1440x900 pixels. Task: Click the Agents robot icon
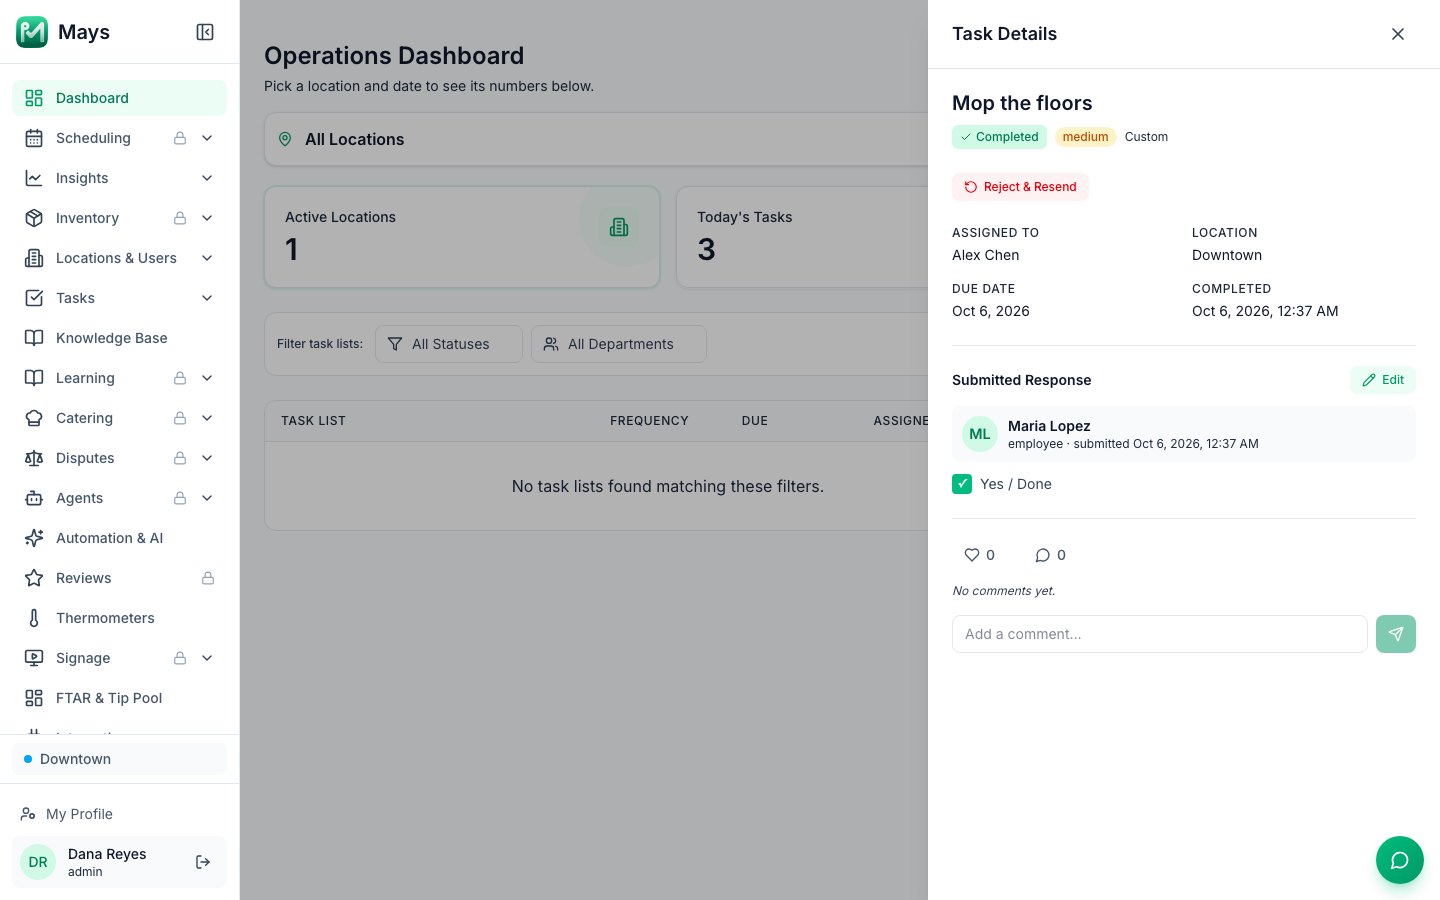pyautogui.click(x=34, y=498)
